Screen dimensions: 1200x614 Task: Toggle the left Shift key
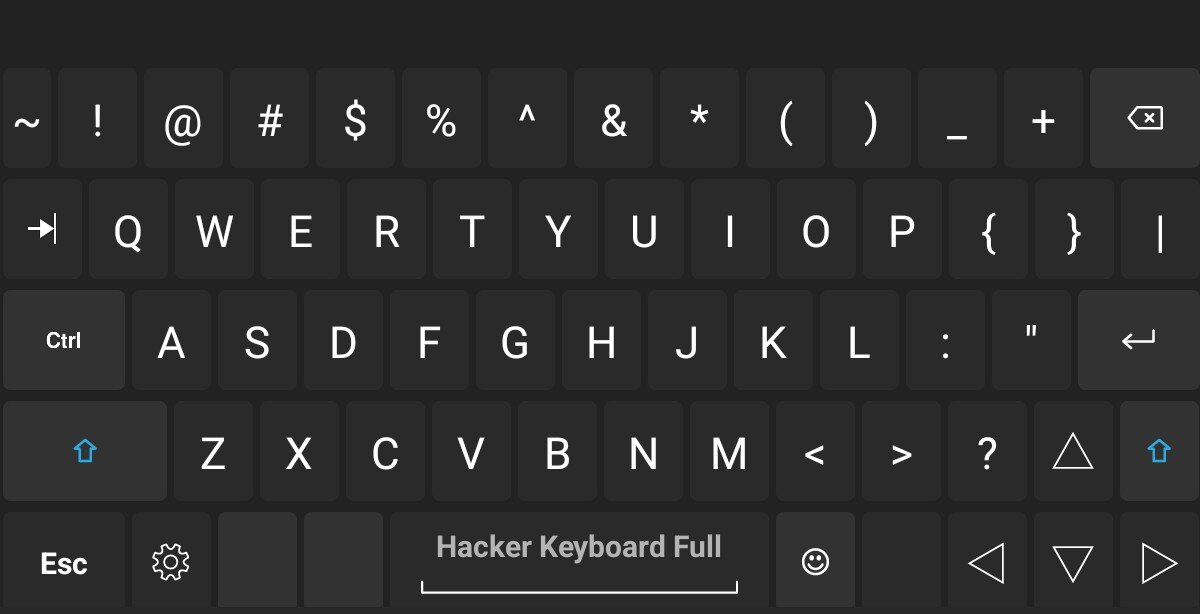tap(85, 452)
